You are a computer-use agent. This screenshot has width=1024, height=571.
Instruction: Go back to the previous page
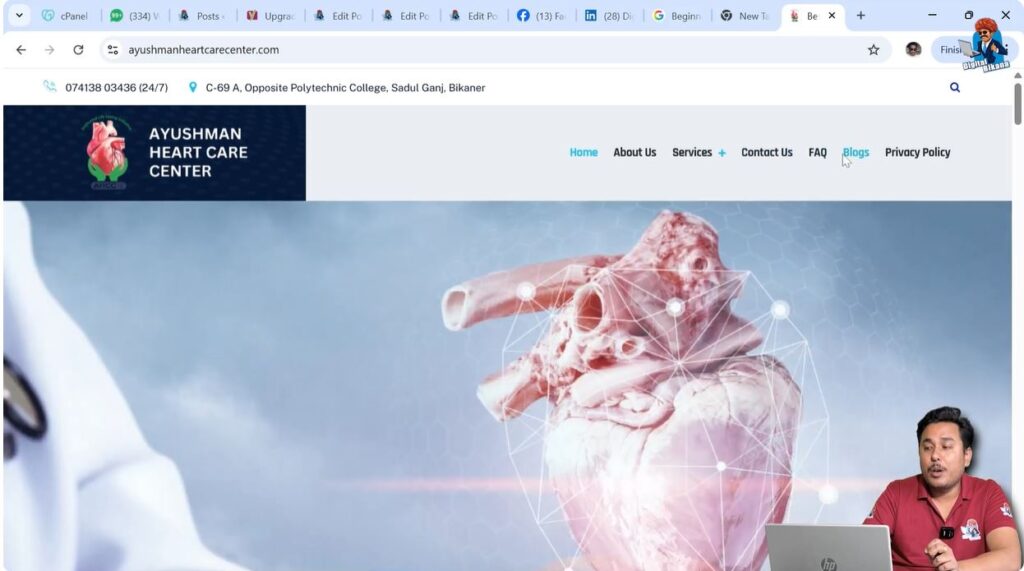21,50
